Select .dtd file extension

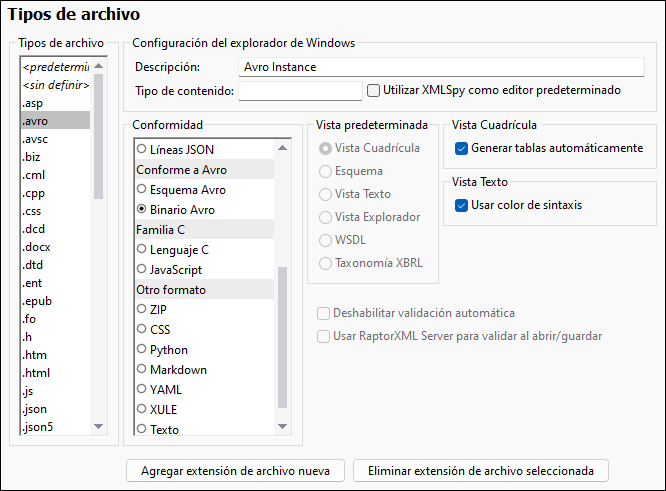click(56, 265)
